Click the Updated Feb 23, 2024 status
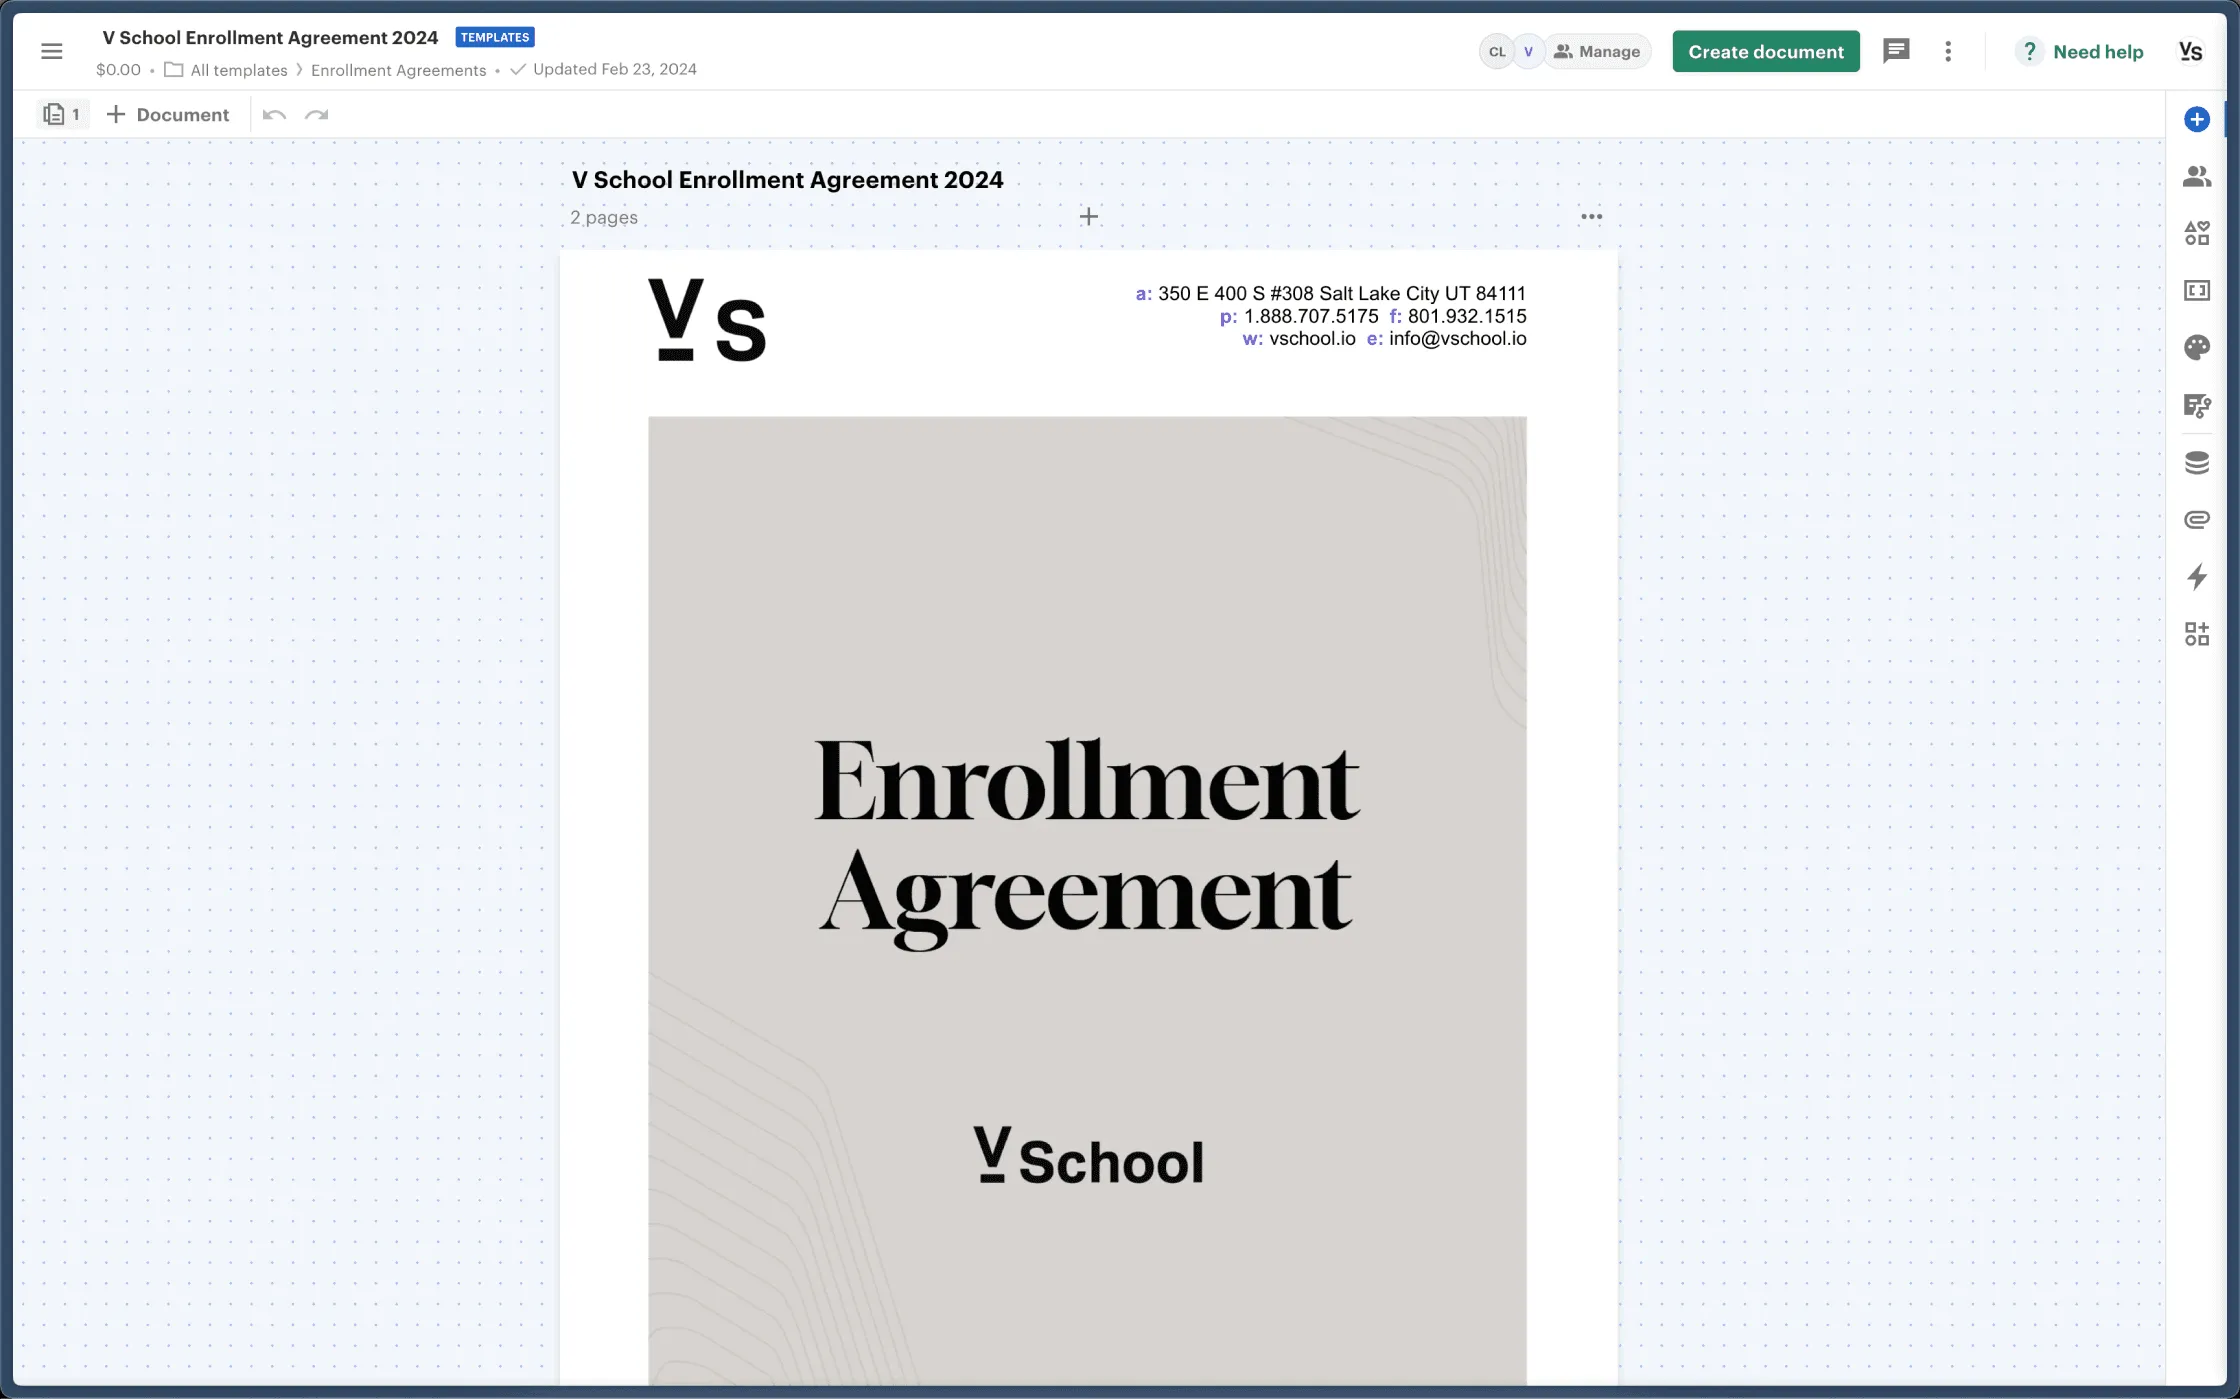 614,69
